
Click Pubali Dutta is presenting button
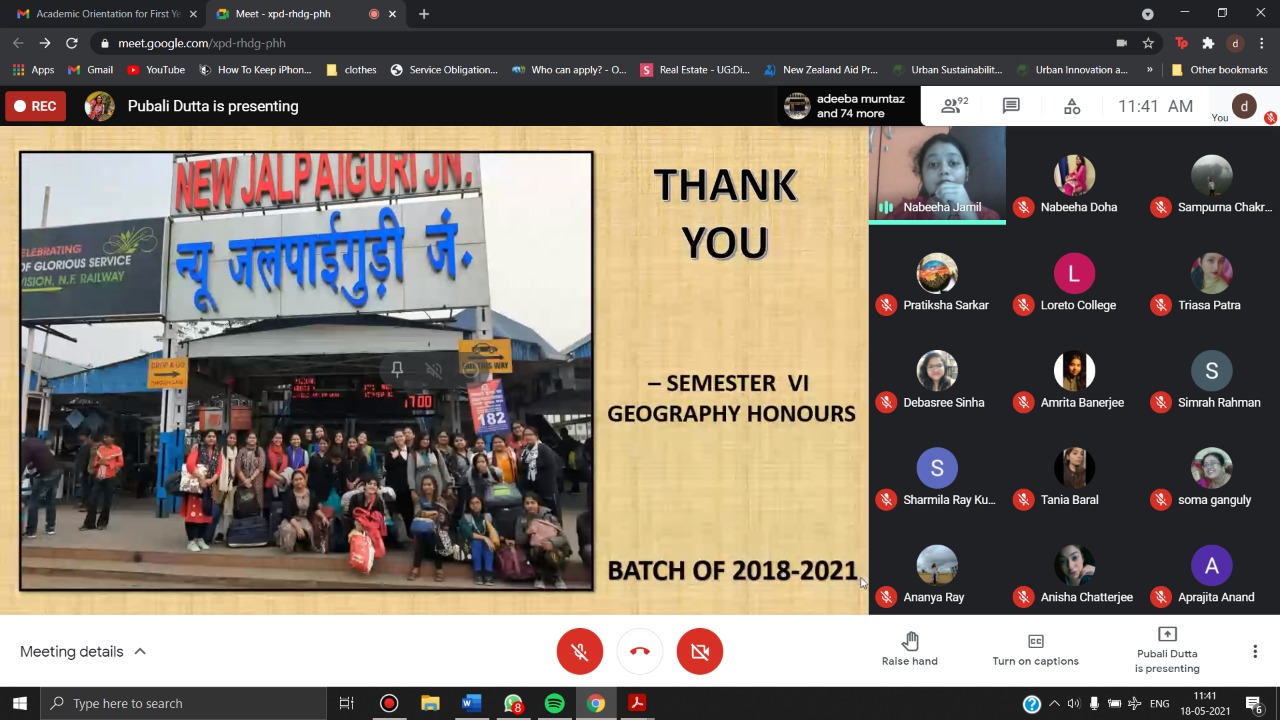click(1166, 648)
